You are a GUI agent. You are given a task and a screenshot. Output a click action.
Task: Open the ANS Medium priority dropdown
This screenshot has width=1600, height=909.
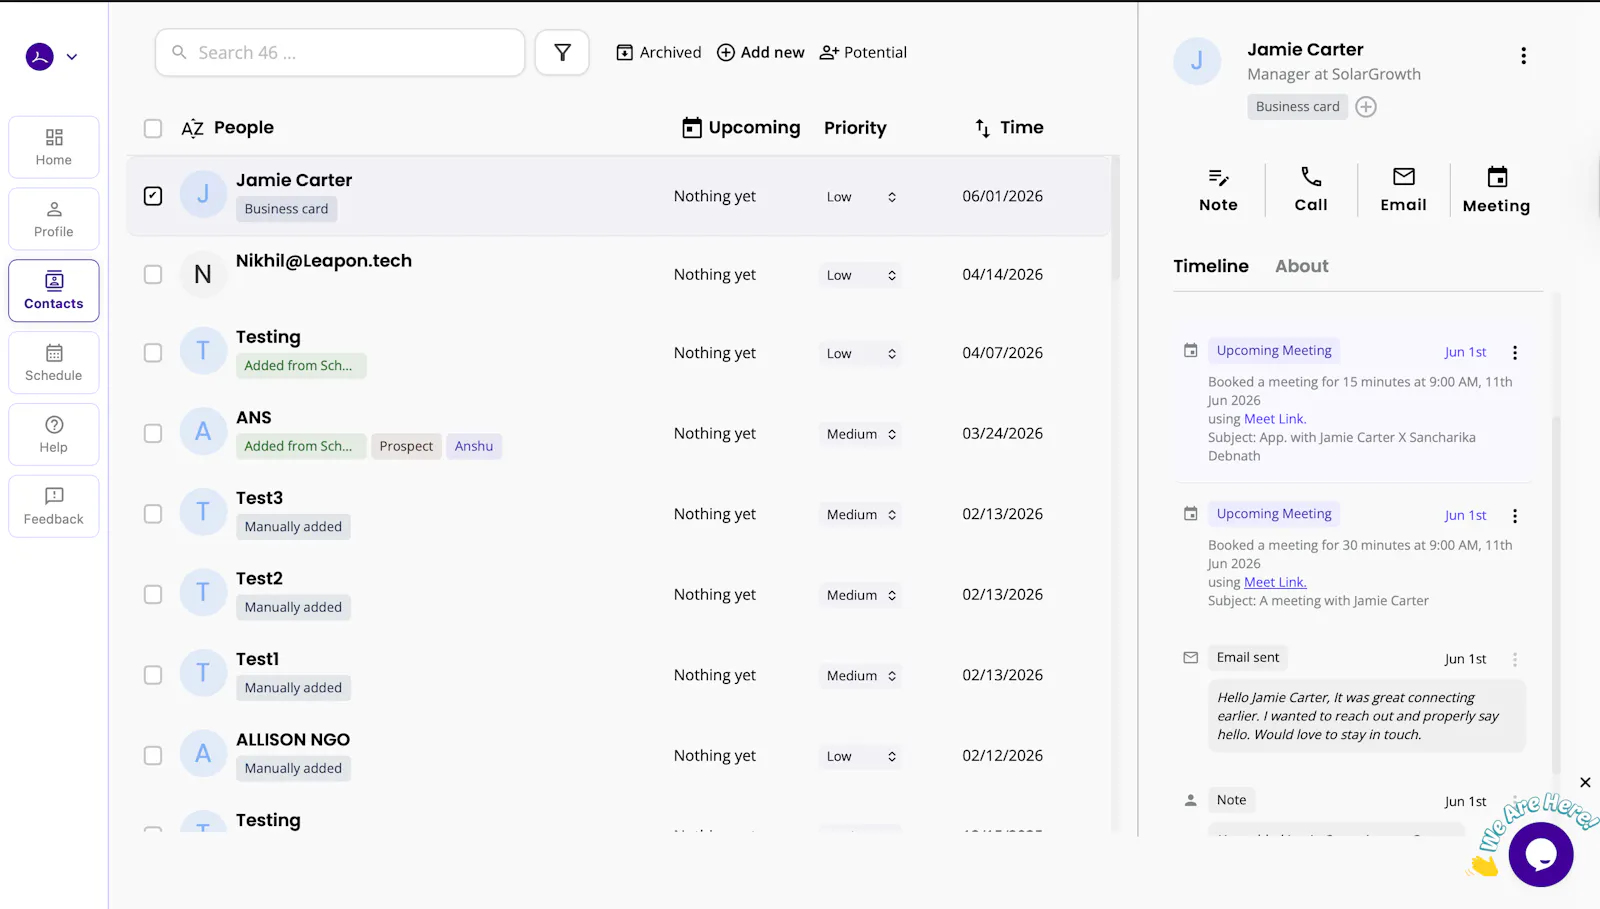click(x=861, y=434)
